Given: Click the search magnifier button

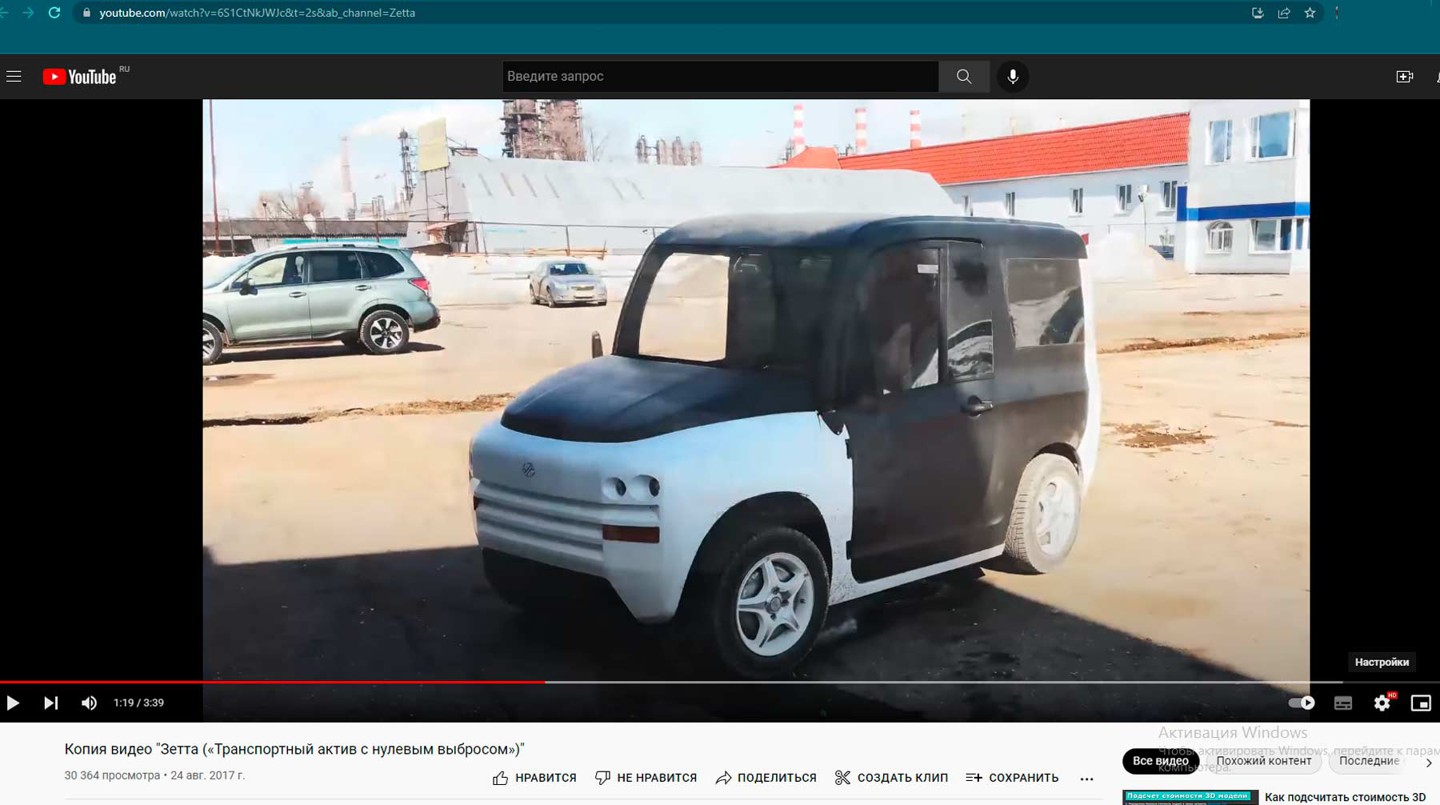Looking at the screenshot, I should (963, 76).
